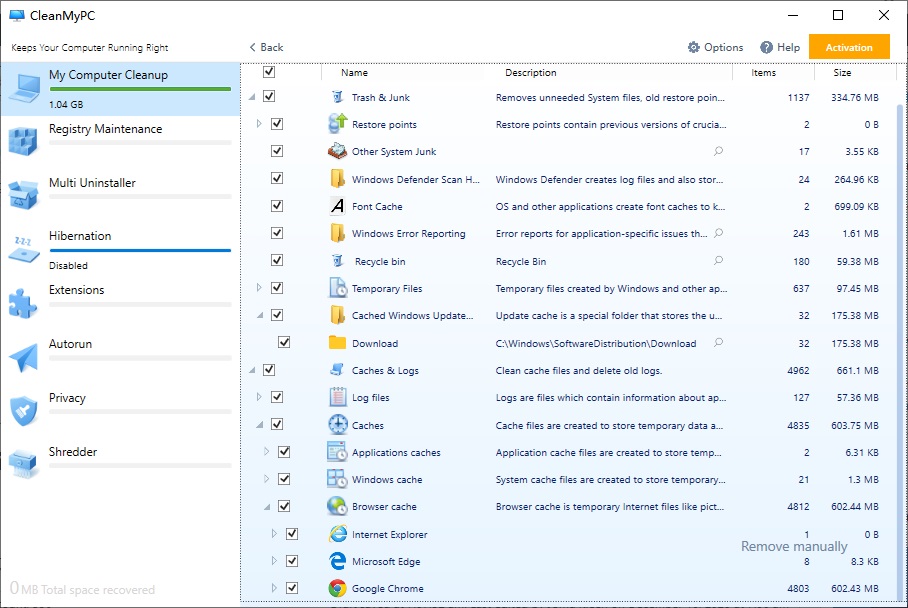Open the Hibernation section
Image resolution: width=908 pixels, height=608 pixels.
click(120, 250)
